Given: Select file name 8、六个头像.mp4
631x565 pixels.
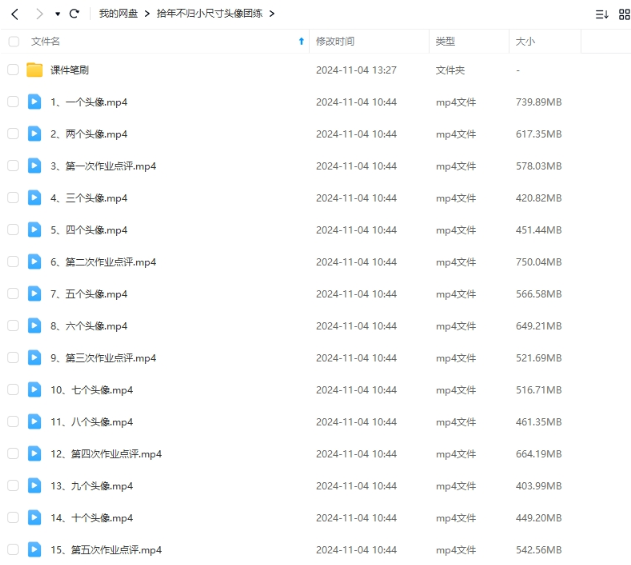Looking at the screenshot, I should (x=89, y=326).
